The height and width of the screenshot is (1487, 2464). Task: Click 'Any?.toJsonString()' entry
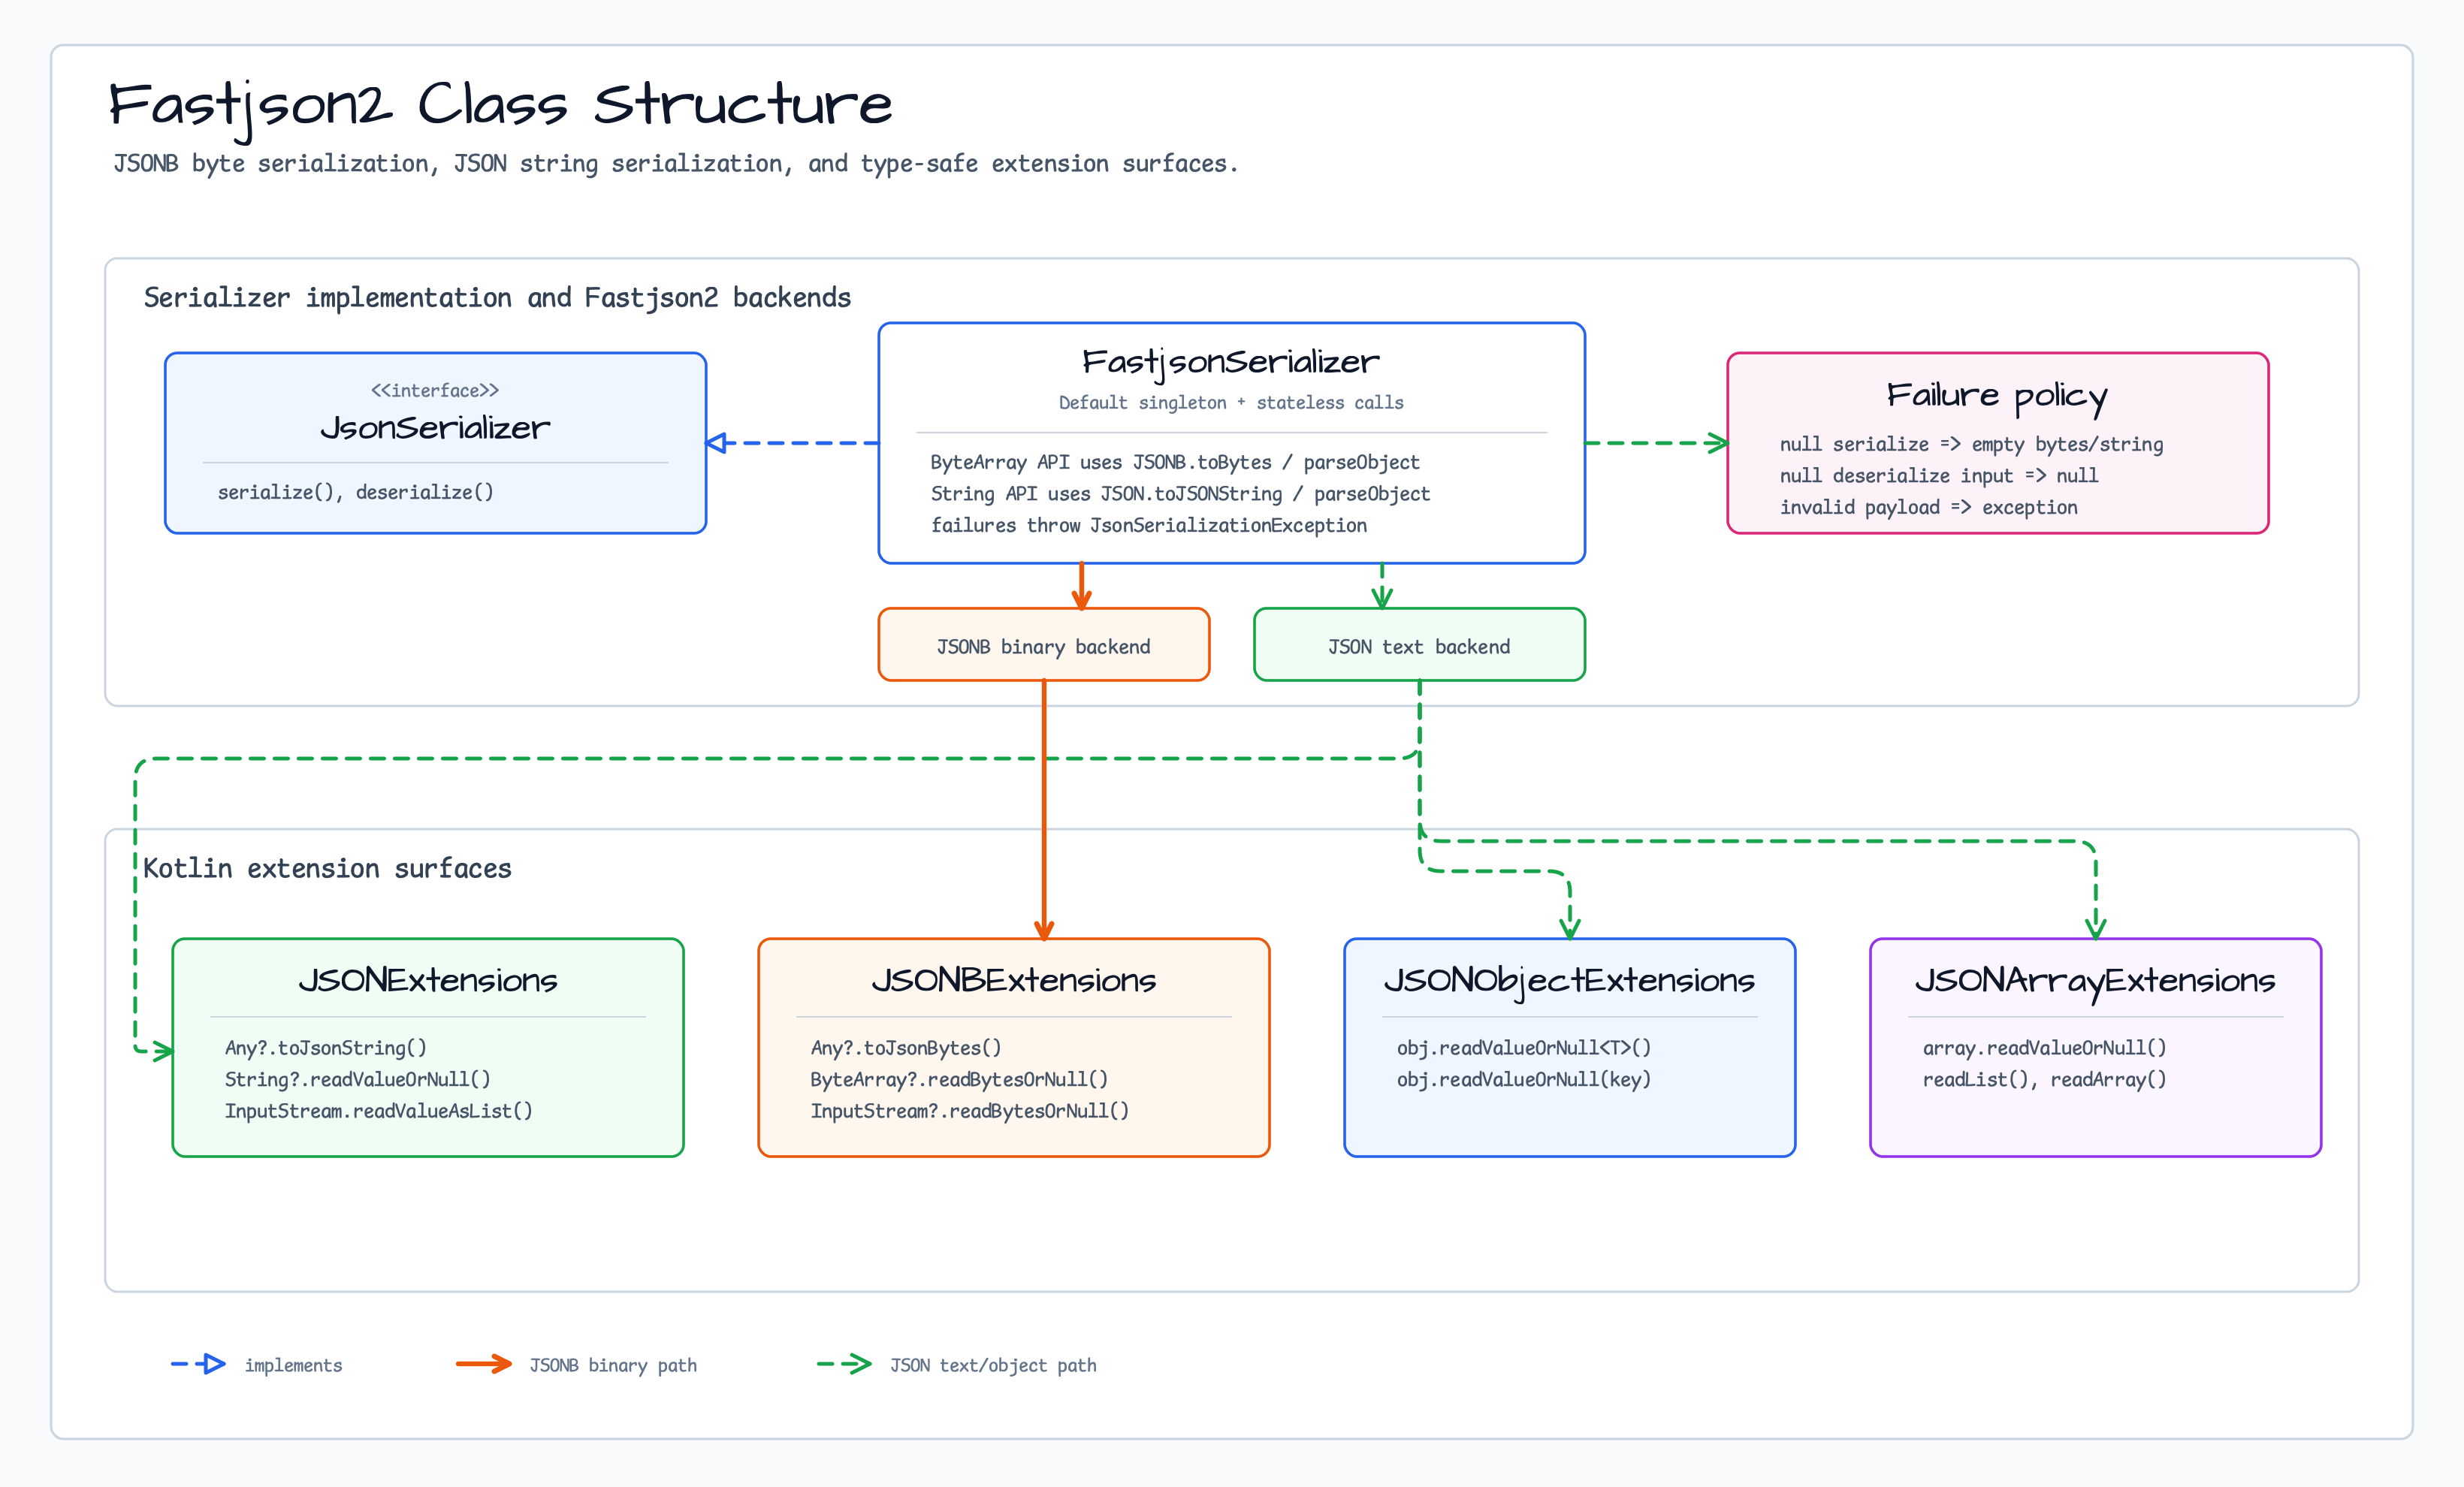326,1048
